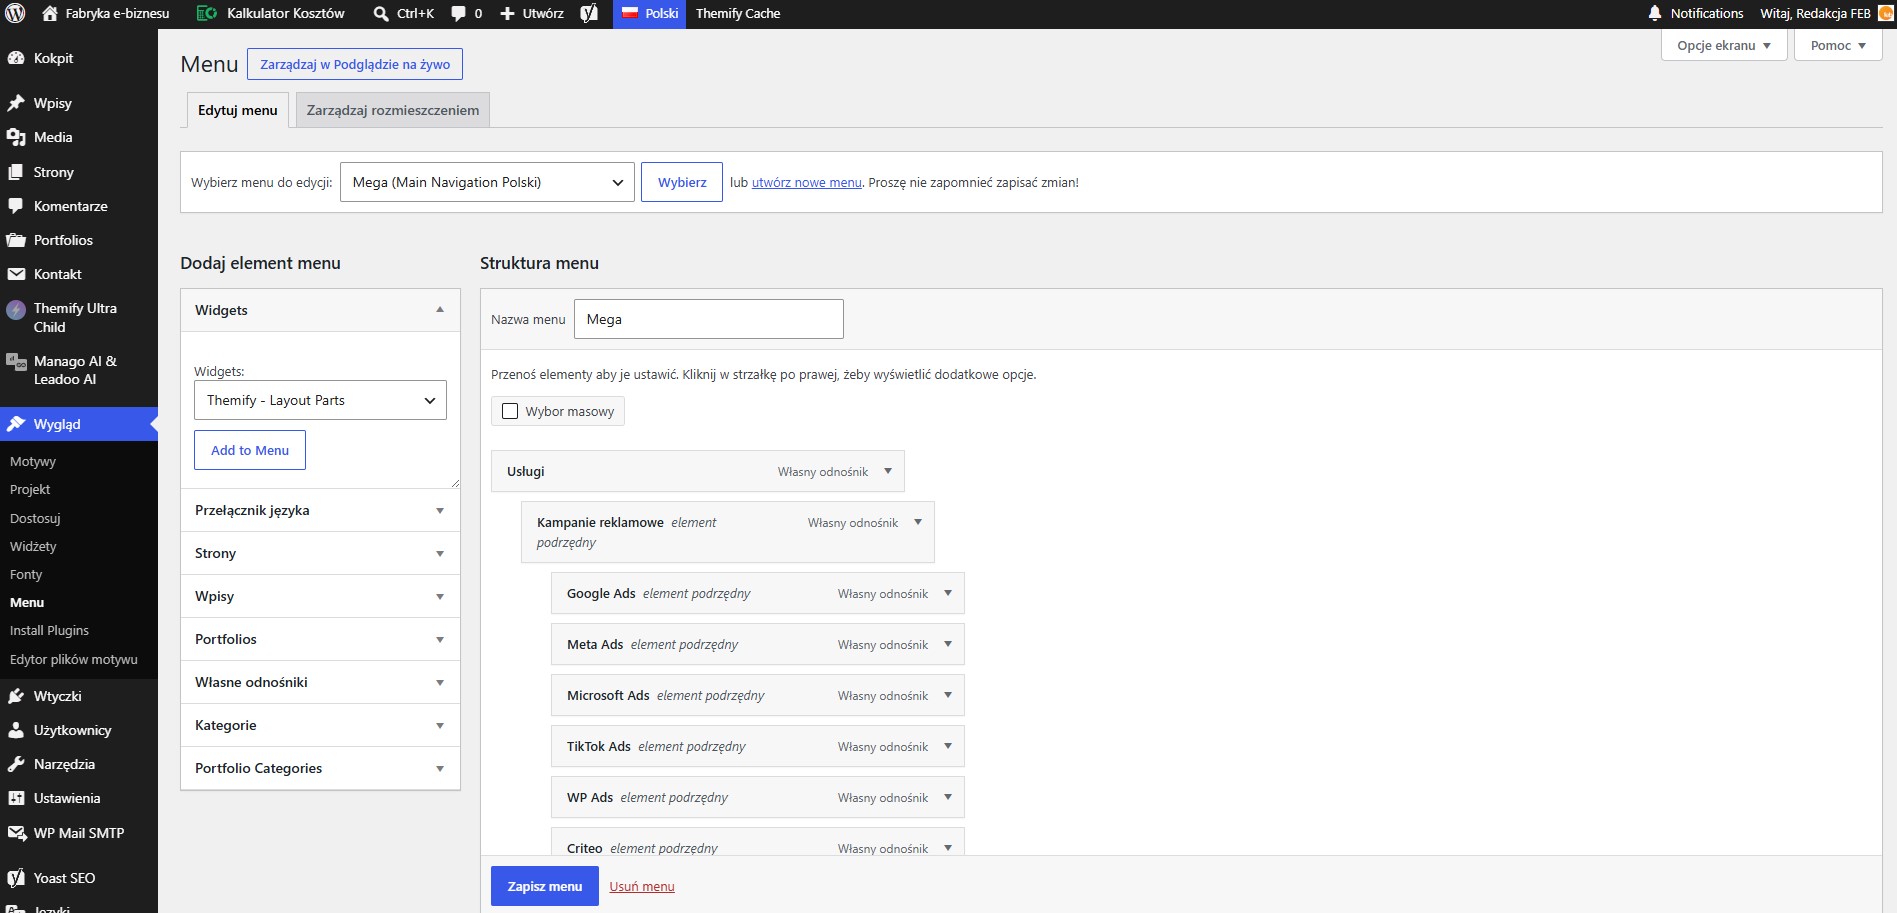
Task: Open the Widgets Themify - Layout Parts dropdown
Action: 320,400
